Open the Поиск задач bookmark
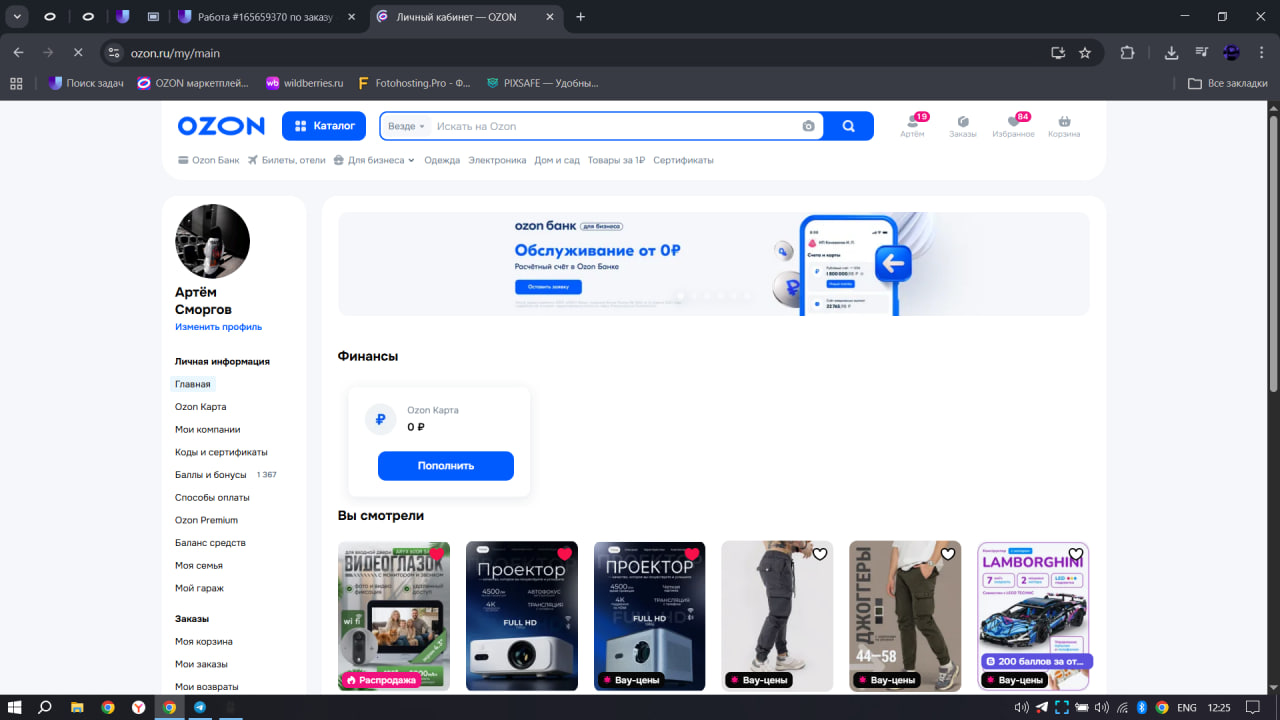The image size is (1280, 720). click(x=86, y=84)
